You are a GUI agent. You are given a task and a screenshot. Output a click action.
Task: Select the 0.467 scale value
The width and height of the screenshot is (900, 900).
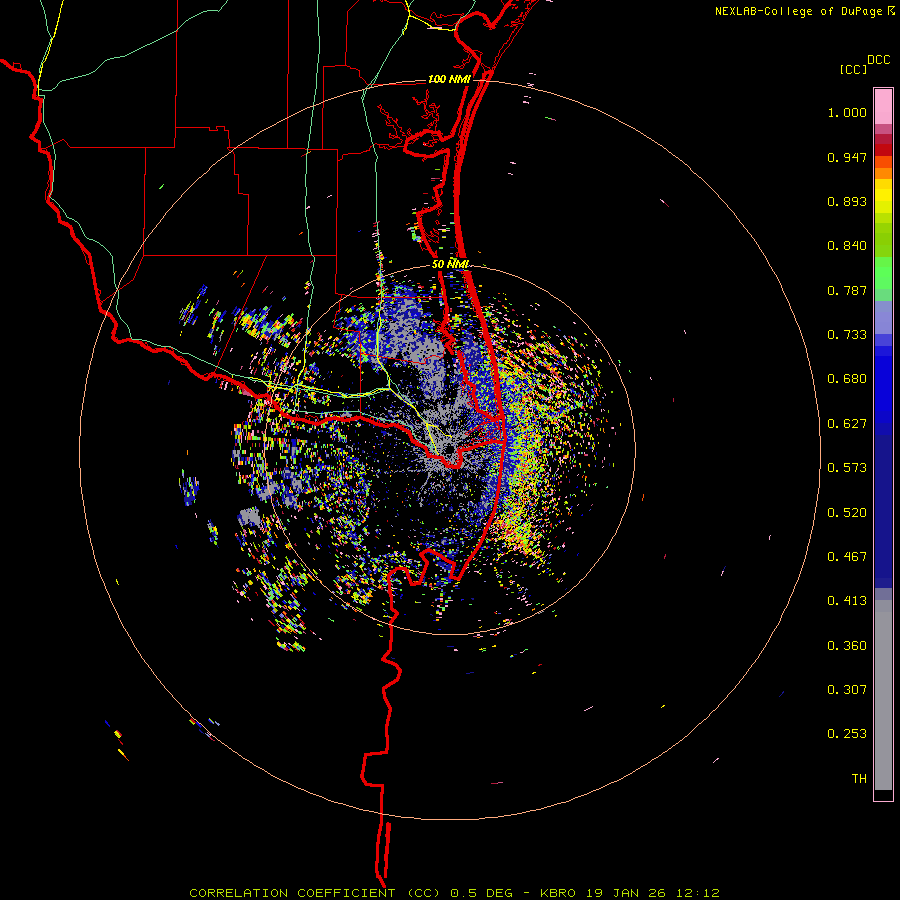point(847,557)
